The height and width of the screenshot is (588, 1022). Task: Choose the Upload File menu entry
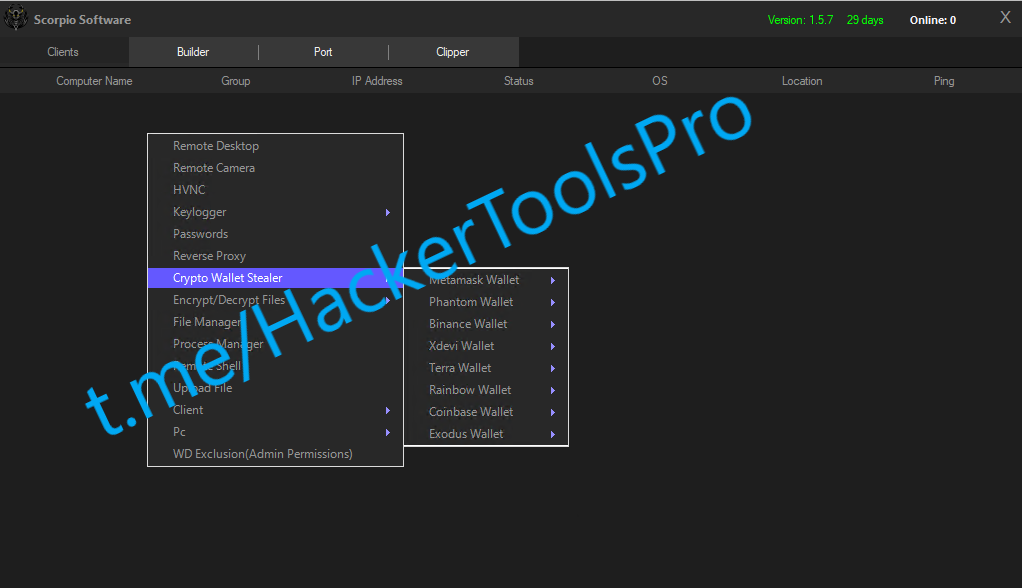[x=275, y=388]
